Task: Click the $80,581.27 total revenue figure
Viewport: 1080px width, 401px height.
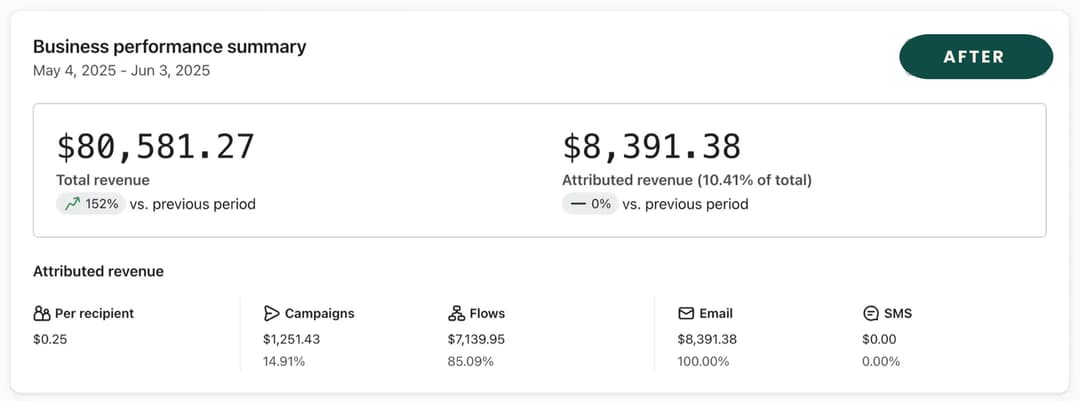Action: [156, 146]
